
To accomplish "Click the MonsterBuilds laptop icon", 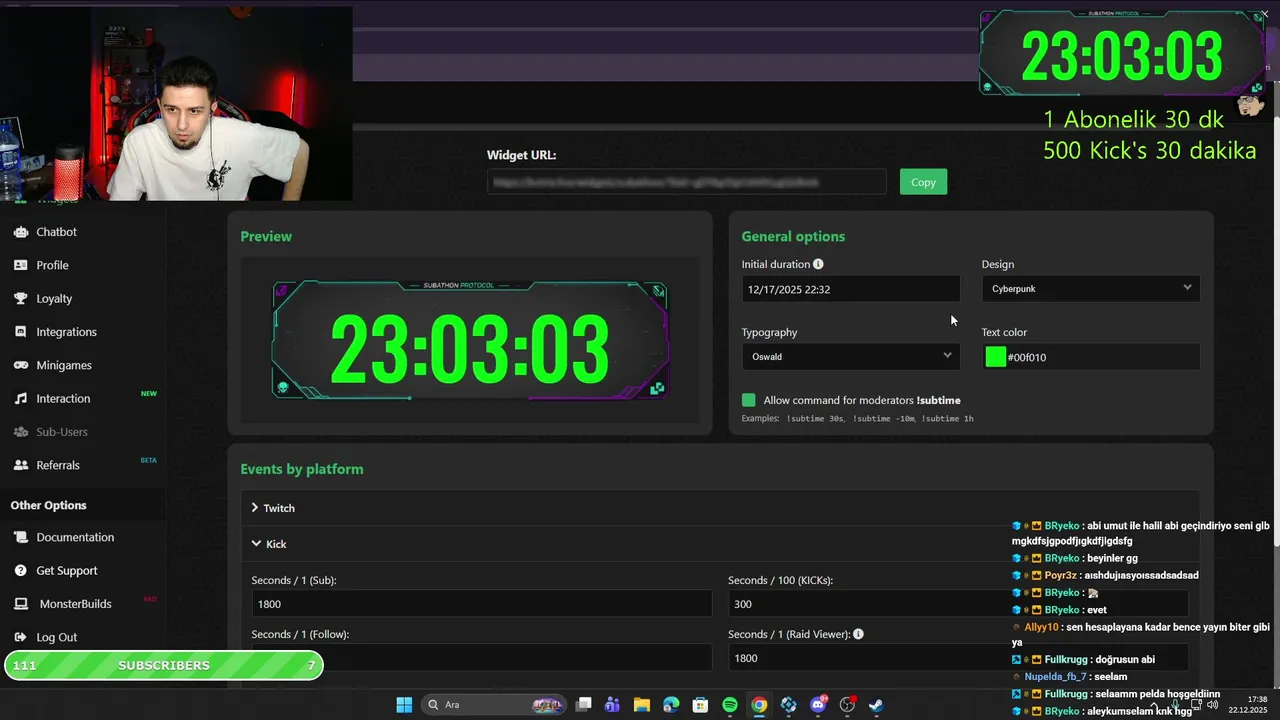I will [x=20, y=604].
